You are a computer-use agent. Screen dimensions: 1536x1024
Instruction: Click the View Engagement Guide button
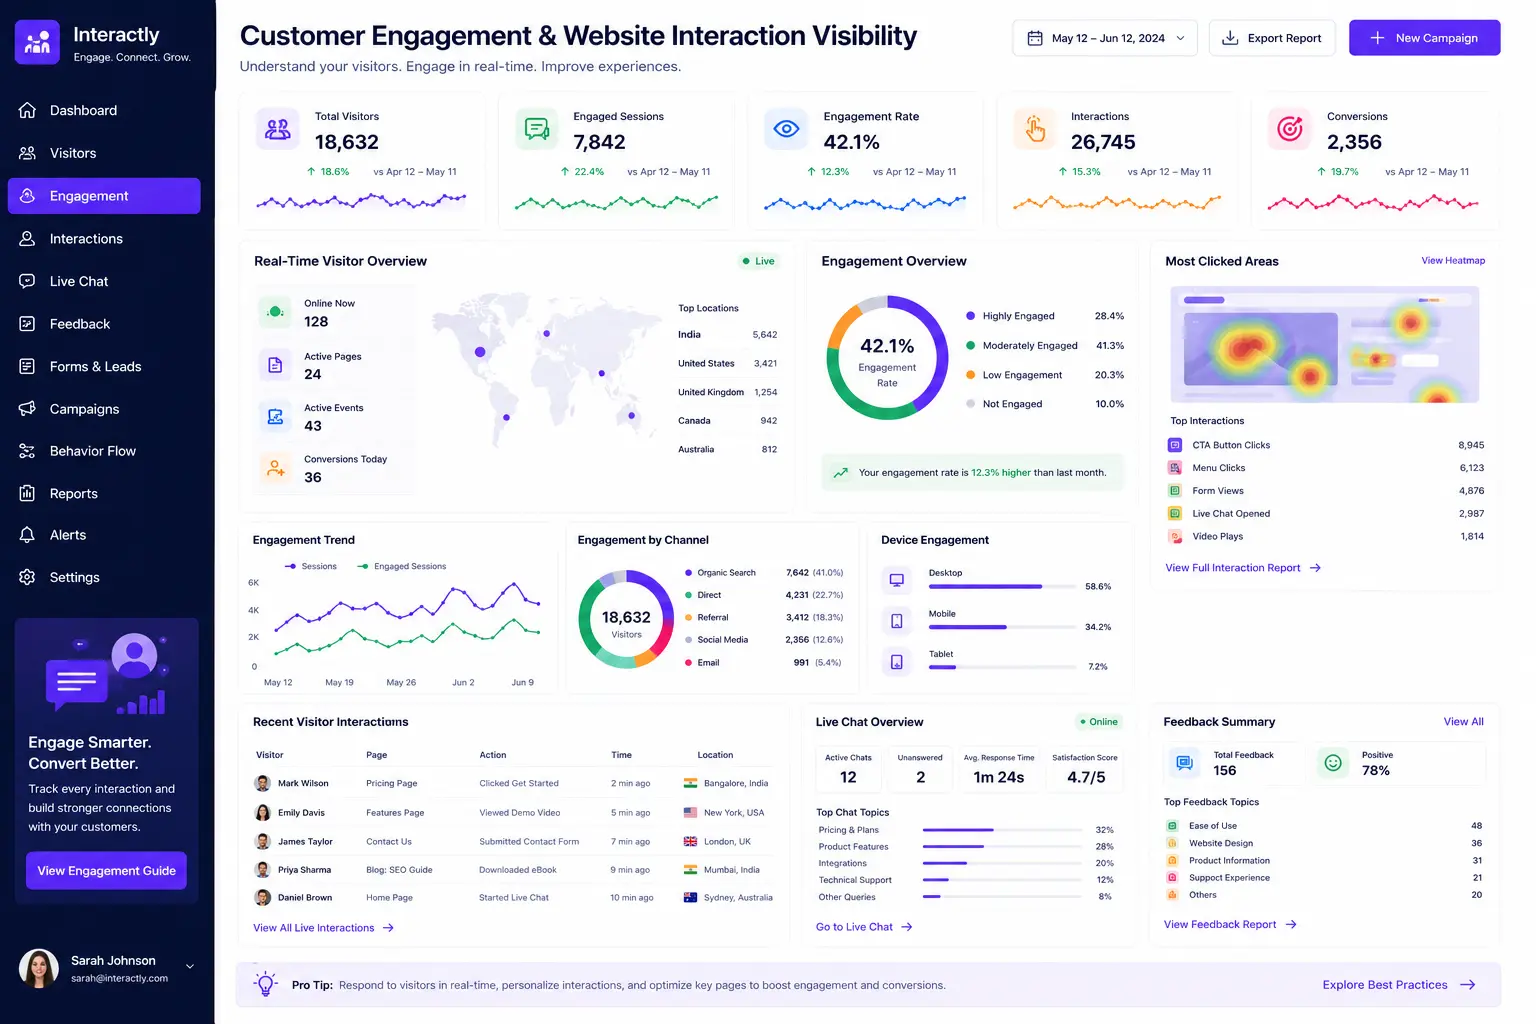(106, 871)
